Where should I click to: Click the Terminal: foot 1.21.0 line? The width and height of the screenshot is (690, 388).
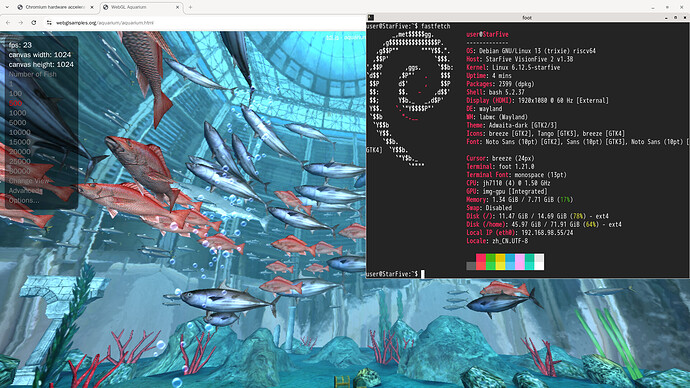(x=500, y=167)
